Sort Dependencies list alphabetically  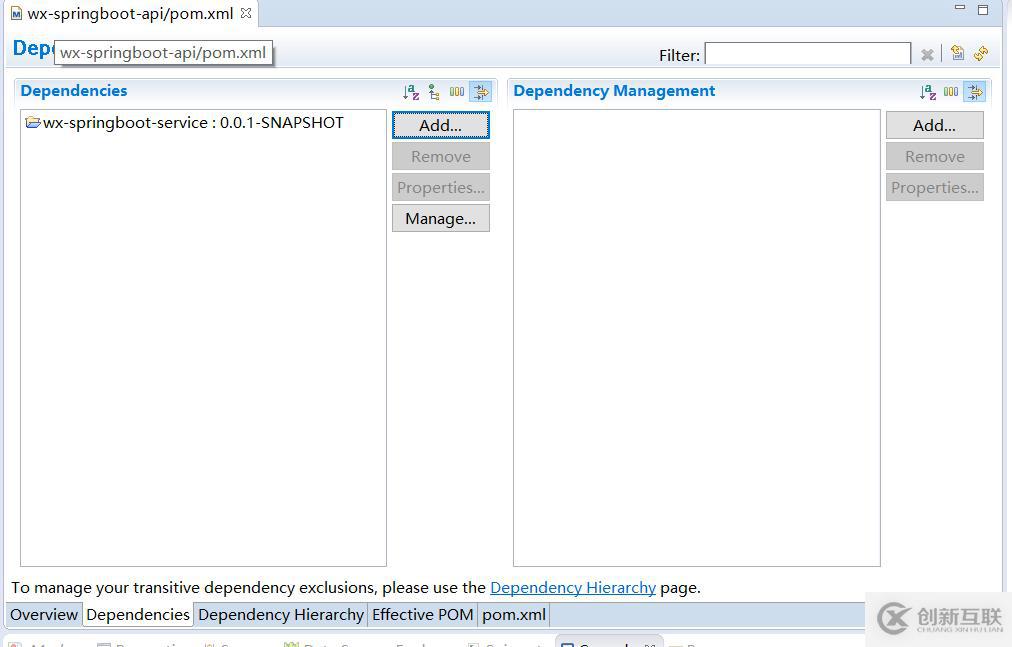411,92
